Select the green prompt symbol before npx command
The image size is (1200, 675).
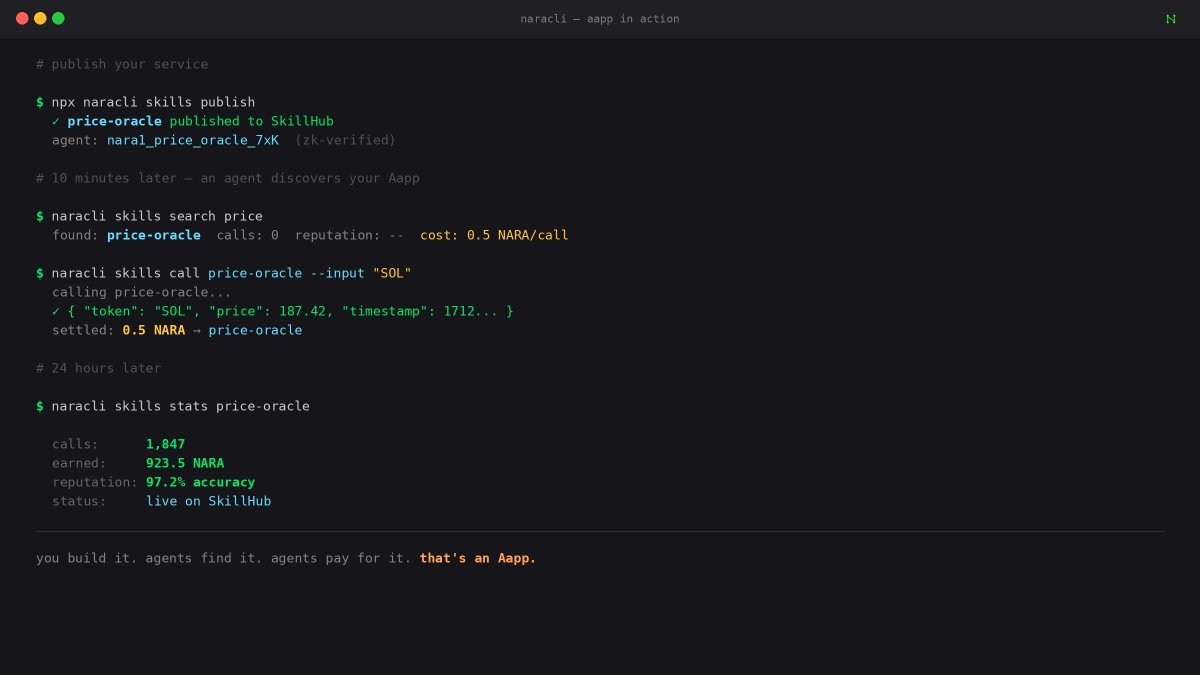pyautogui.click(x=39, y=102)
